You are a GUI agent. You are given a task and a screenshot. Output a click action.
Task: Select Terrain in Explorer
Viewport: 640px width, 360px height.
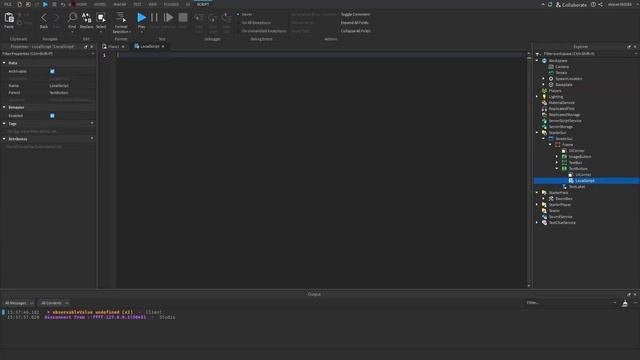[x=561, y=73]
